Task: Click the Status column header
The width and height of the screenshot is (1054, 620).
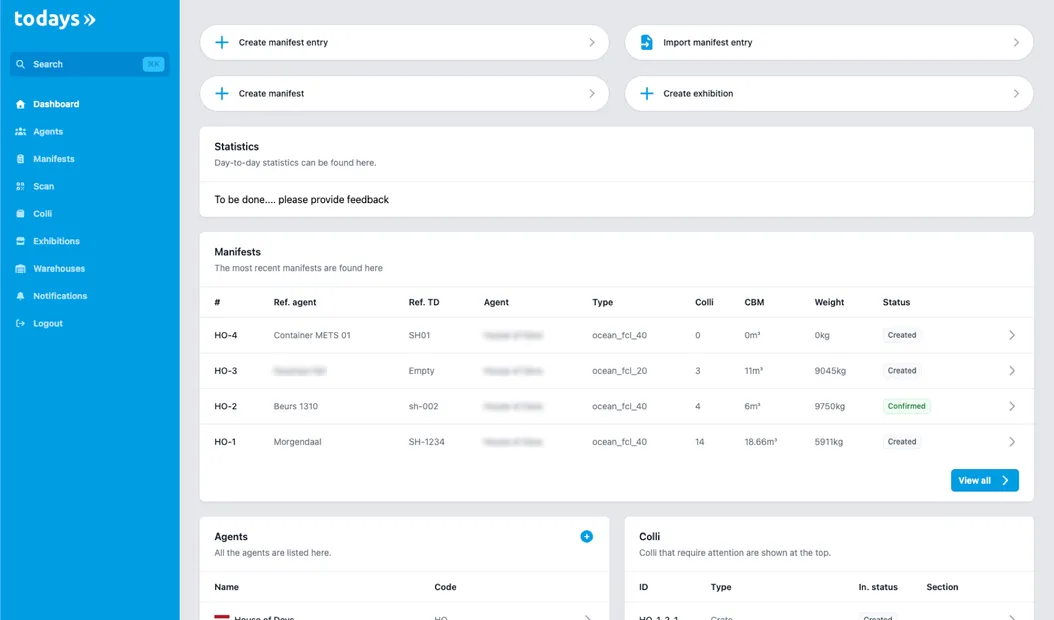Action: tap(896, 303)
